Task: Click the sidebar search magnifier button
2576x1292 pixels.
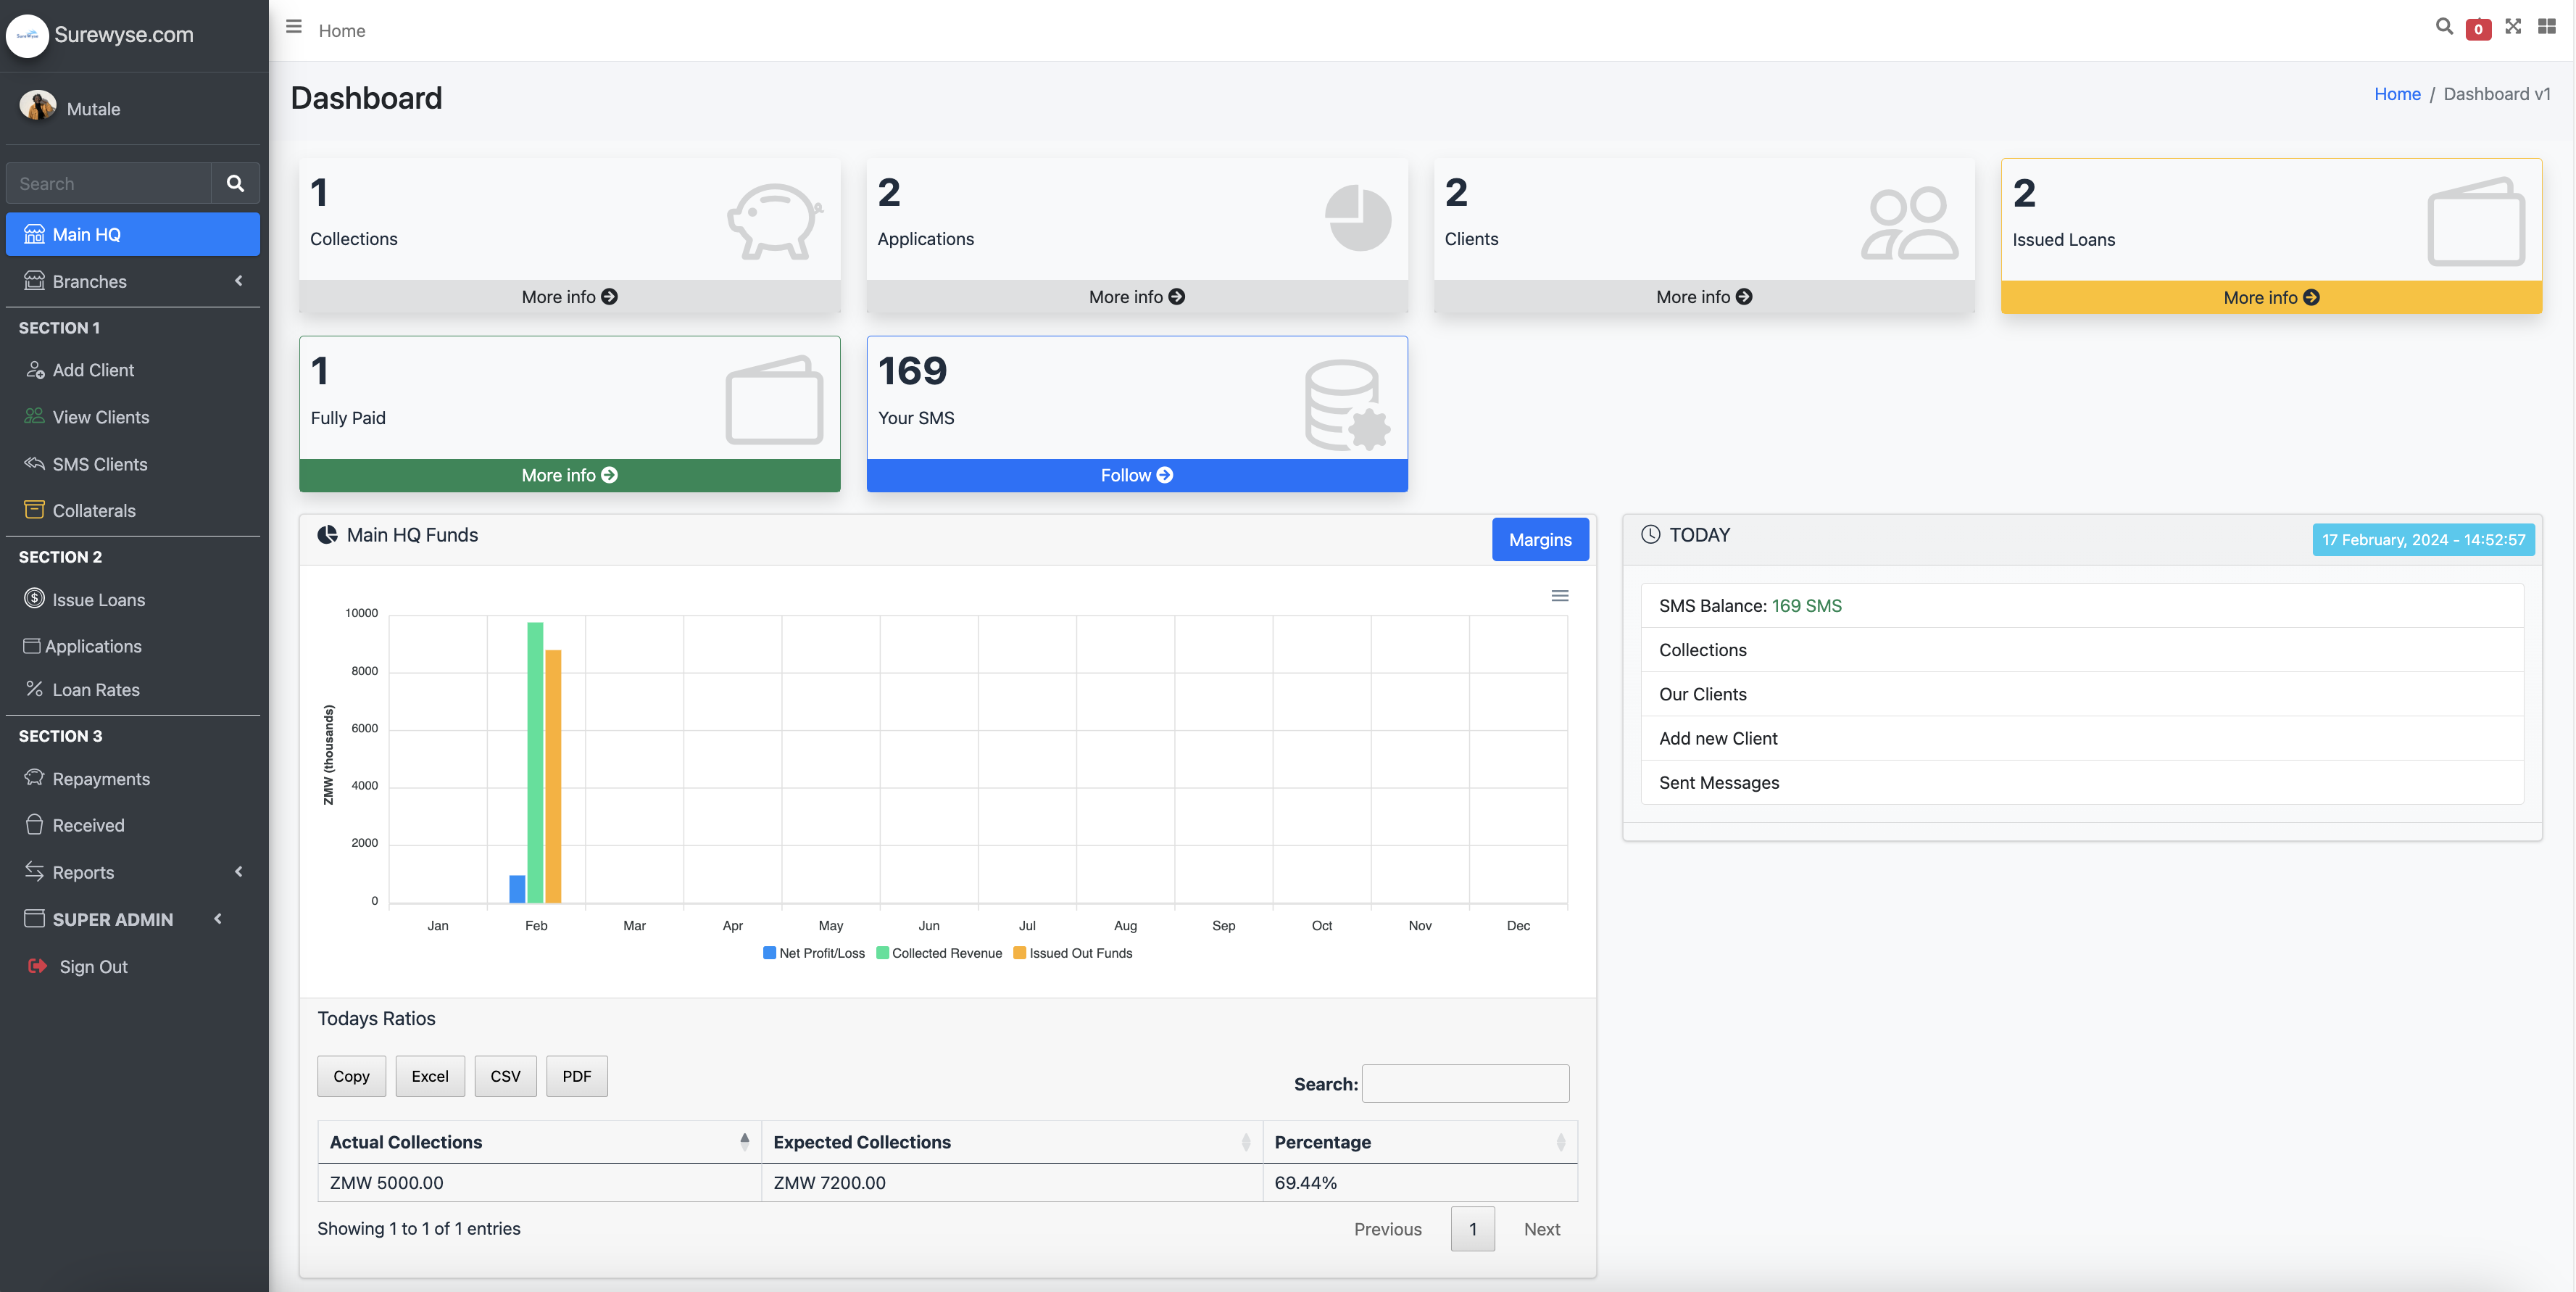Action: [x=235, y=183]
